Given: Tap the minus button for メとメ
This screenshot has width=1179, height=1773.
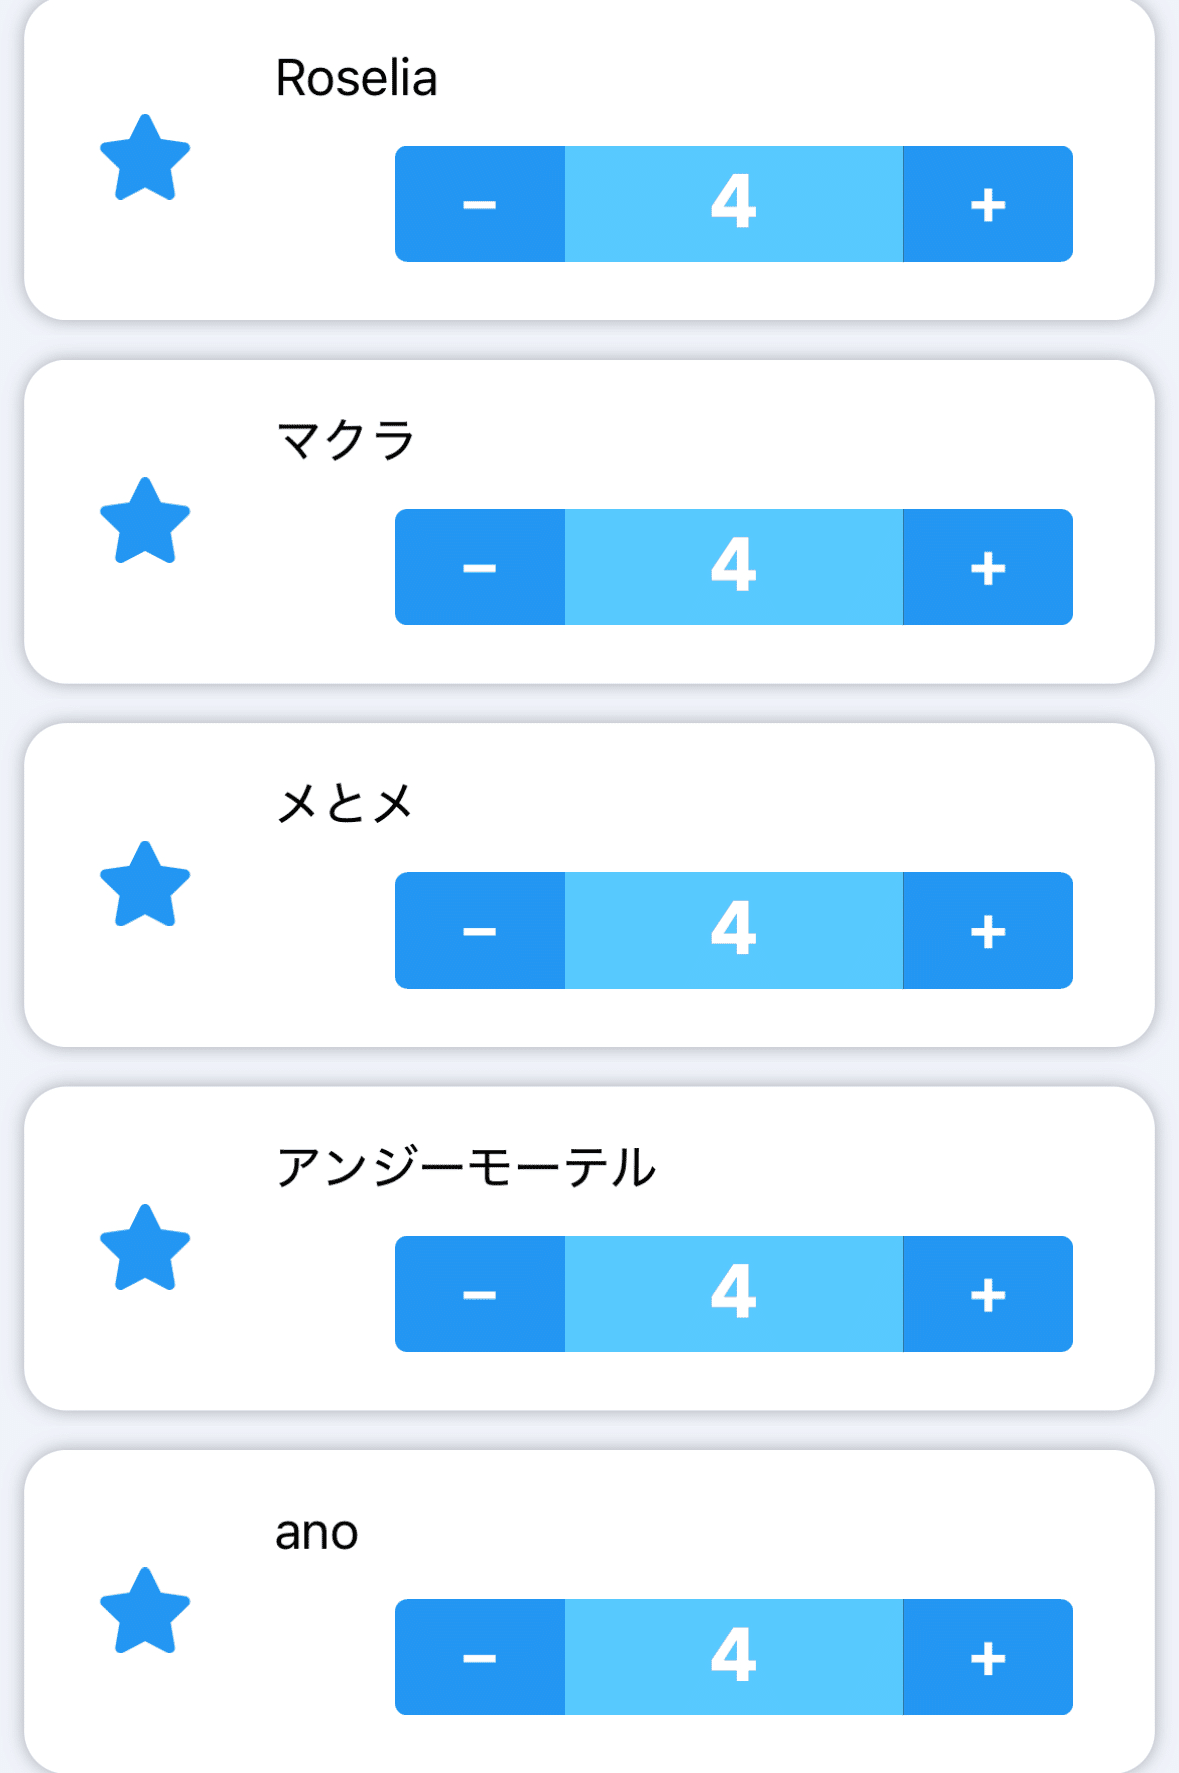Looking at the screenshot, I should pos(480,931).
